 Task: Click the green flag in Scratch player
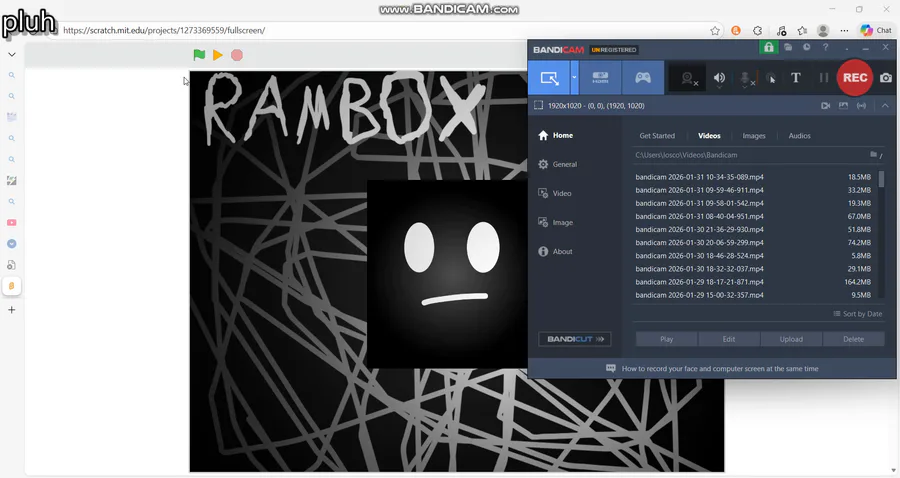click(199, 55)
